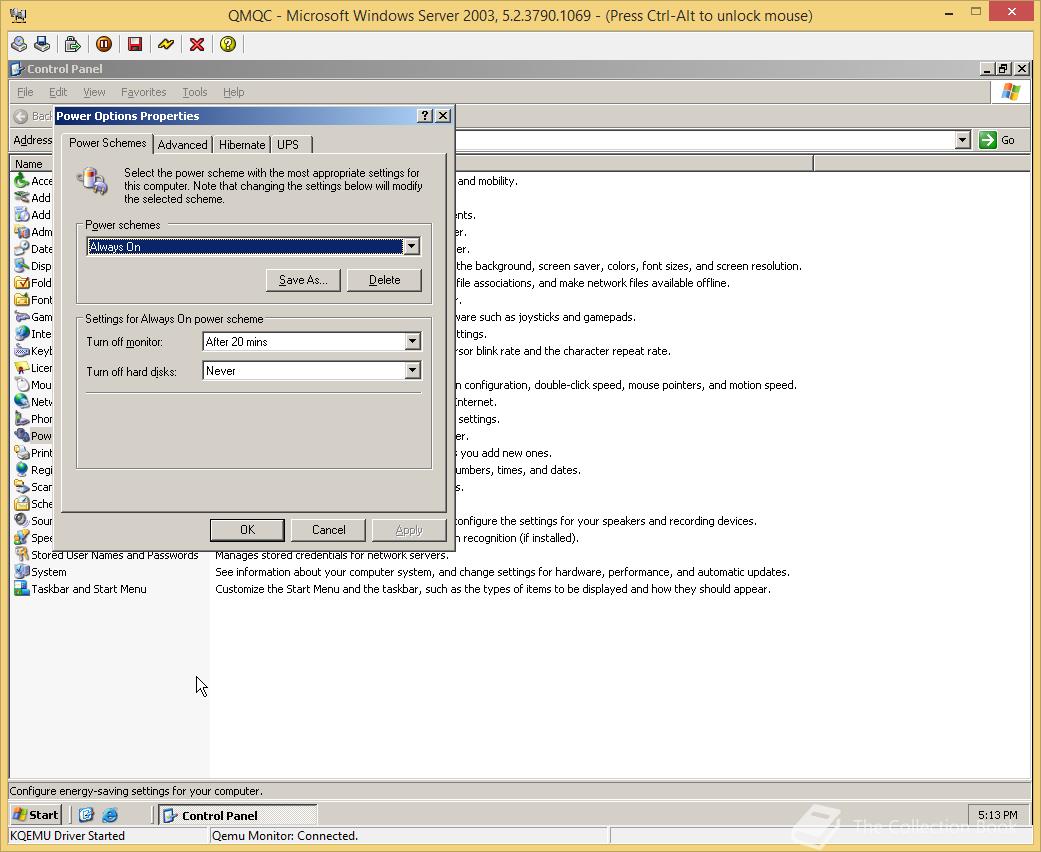Open help with yellow question mark icon
Viewport: 1041px width, 852px height.
tap(228, 44)
